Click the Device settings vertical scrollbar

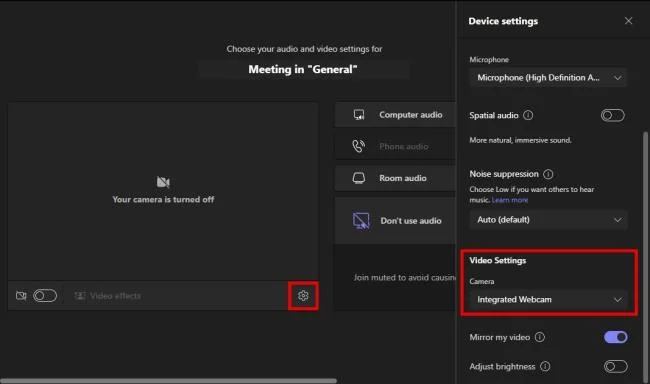645,257
